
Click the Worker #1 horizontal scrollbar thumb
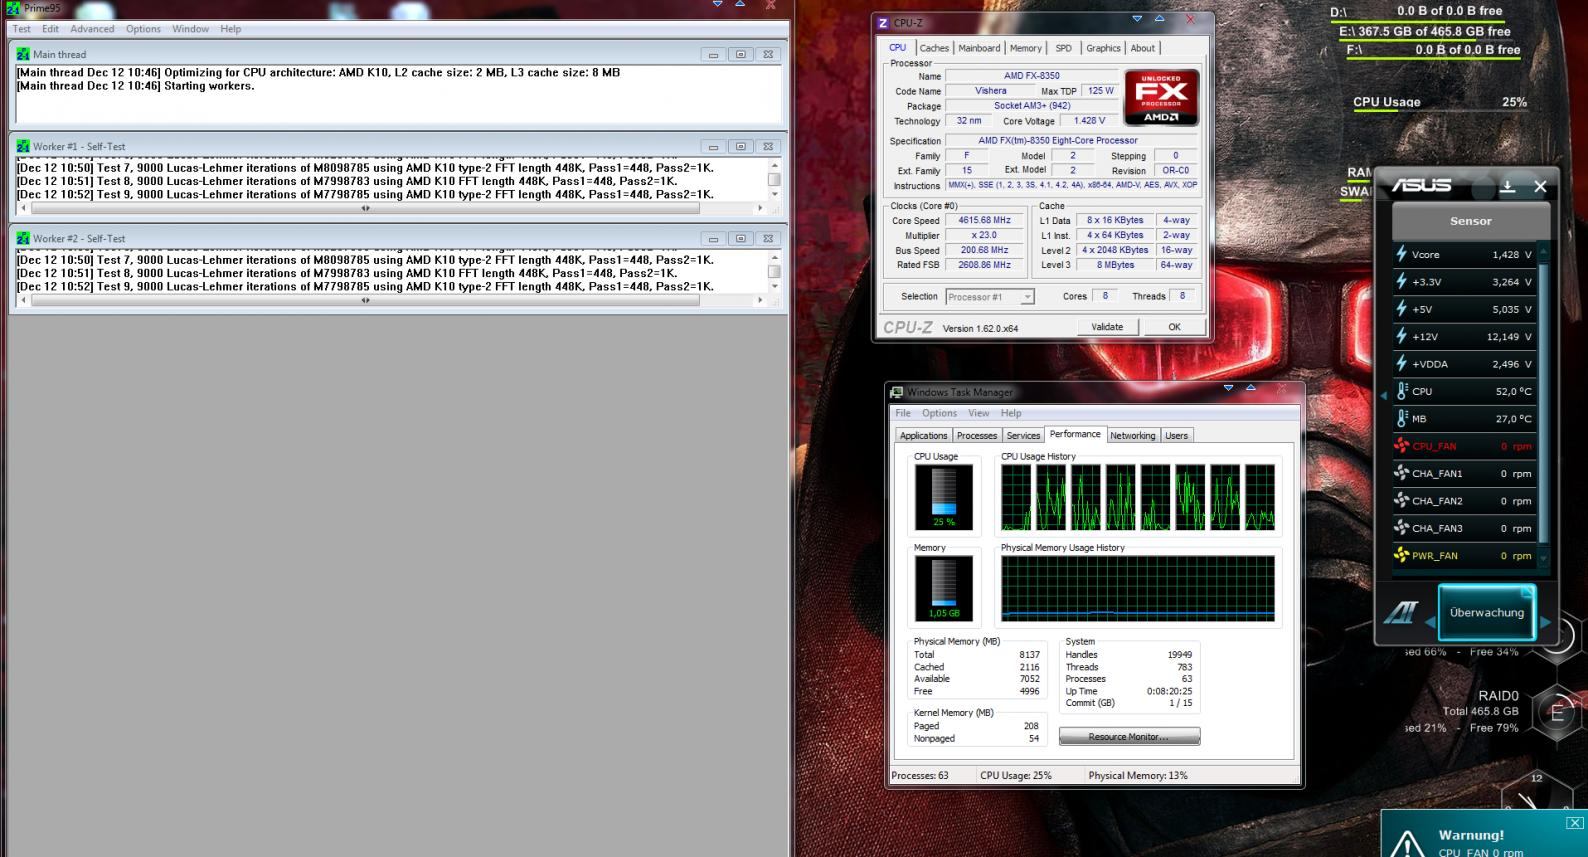365,208
